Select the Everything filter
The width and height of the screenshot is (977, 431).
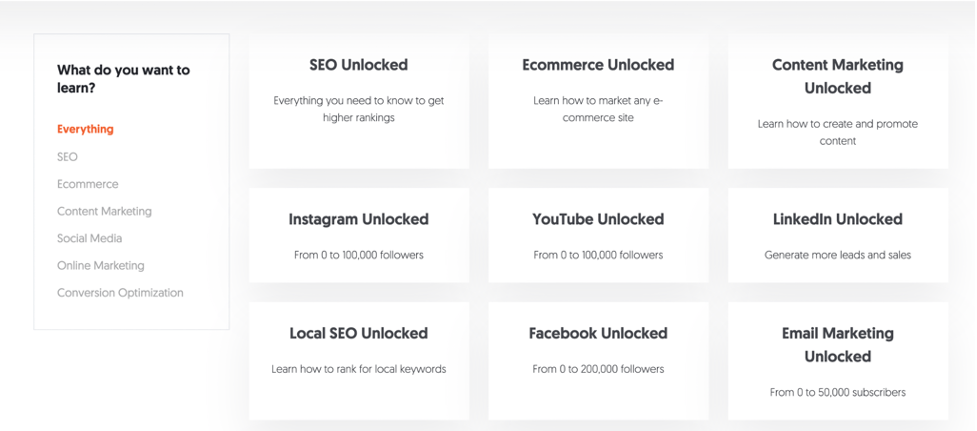point(85,129)
